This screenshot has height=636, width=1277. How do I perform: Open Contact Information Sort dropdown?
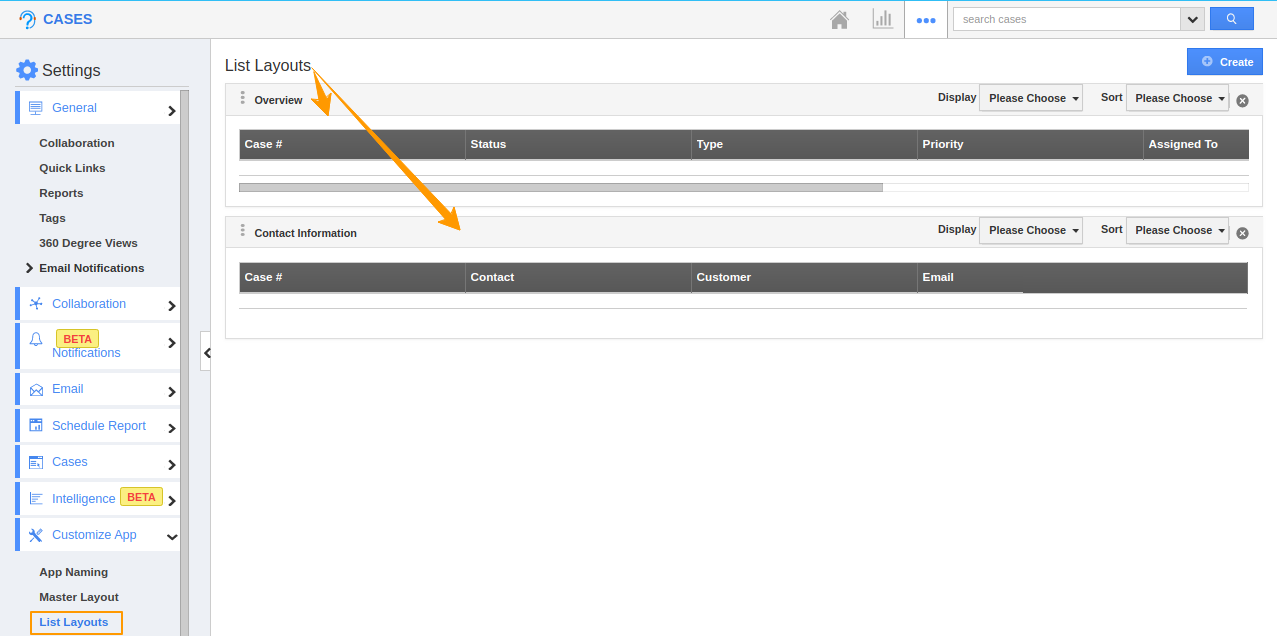point(1177,230)
